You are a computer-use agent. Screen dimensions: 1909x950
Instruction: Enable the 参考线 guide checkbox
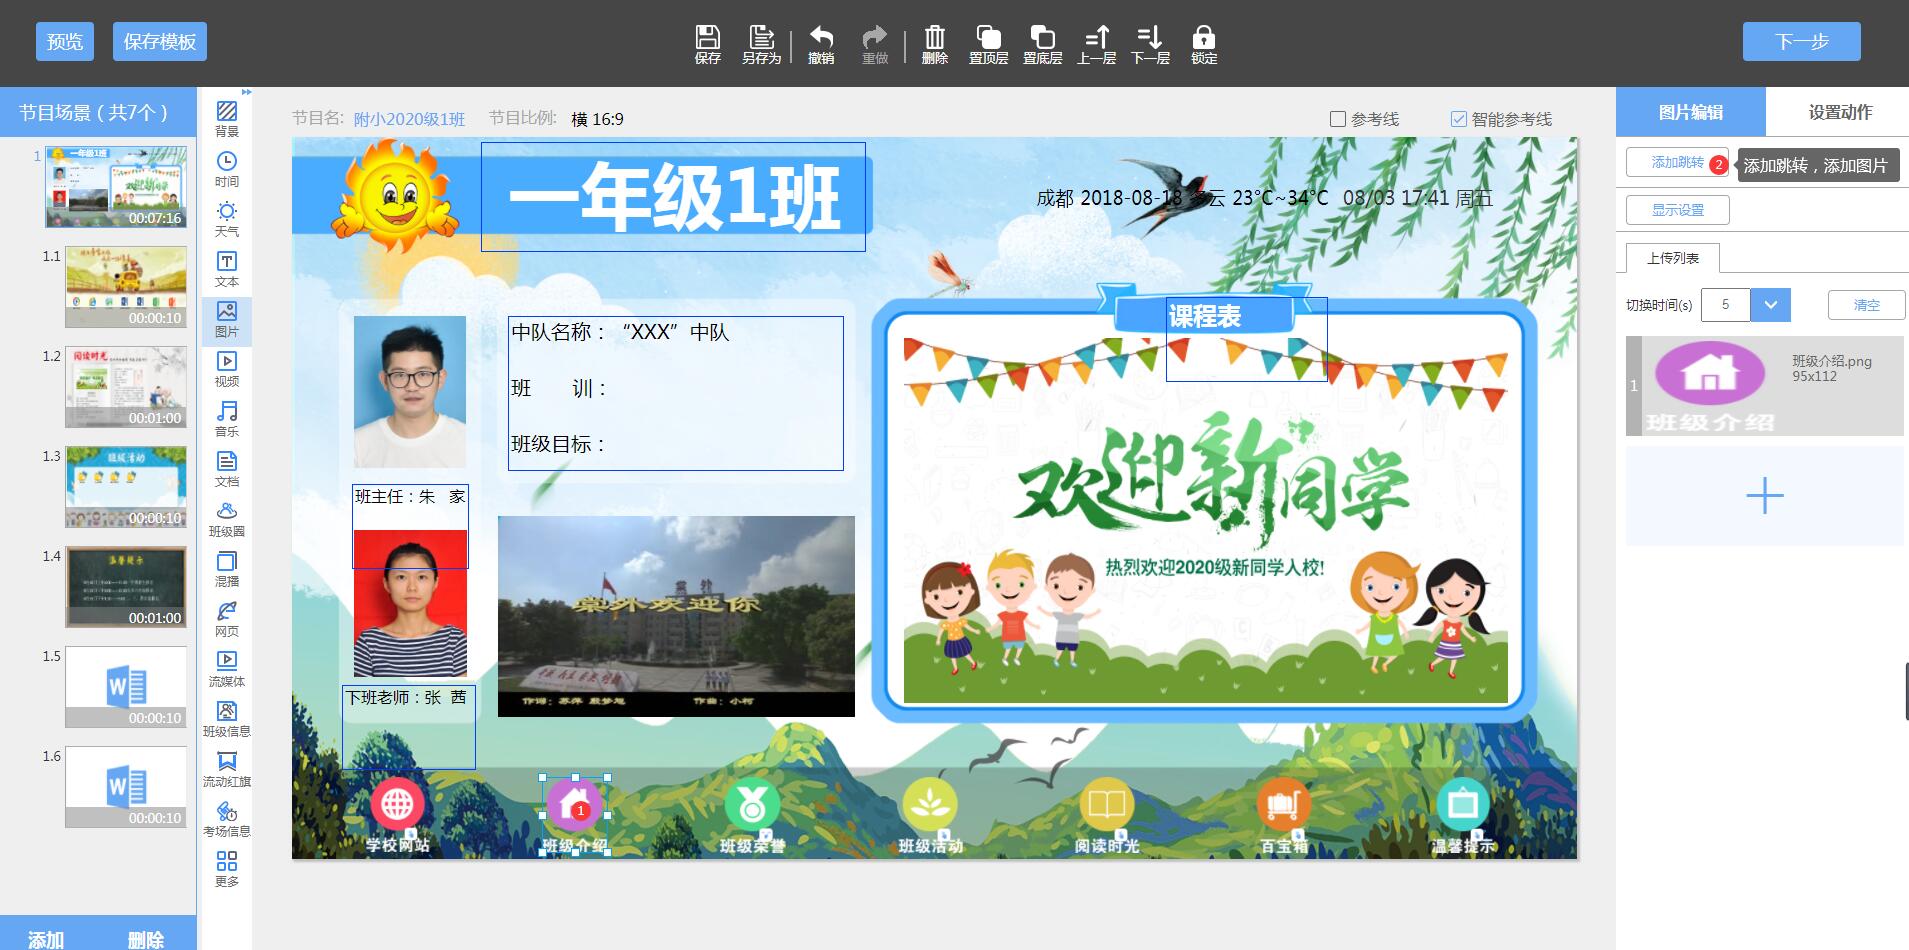(x=1338, y=119)
